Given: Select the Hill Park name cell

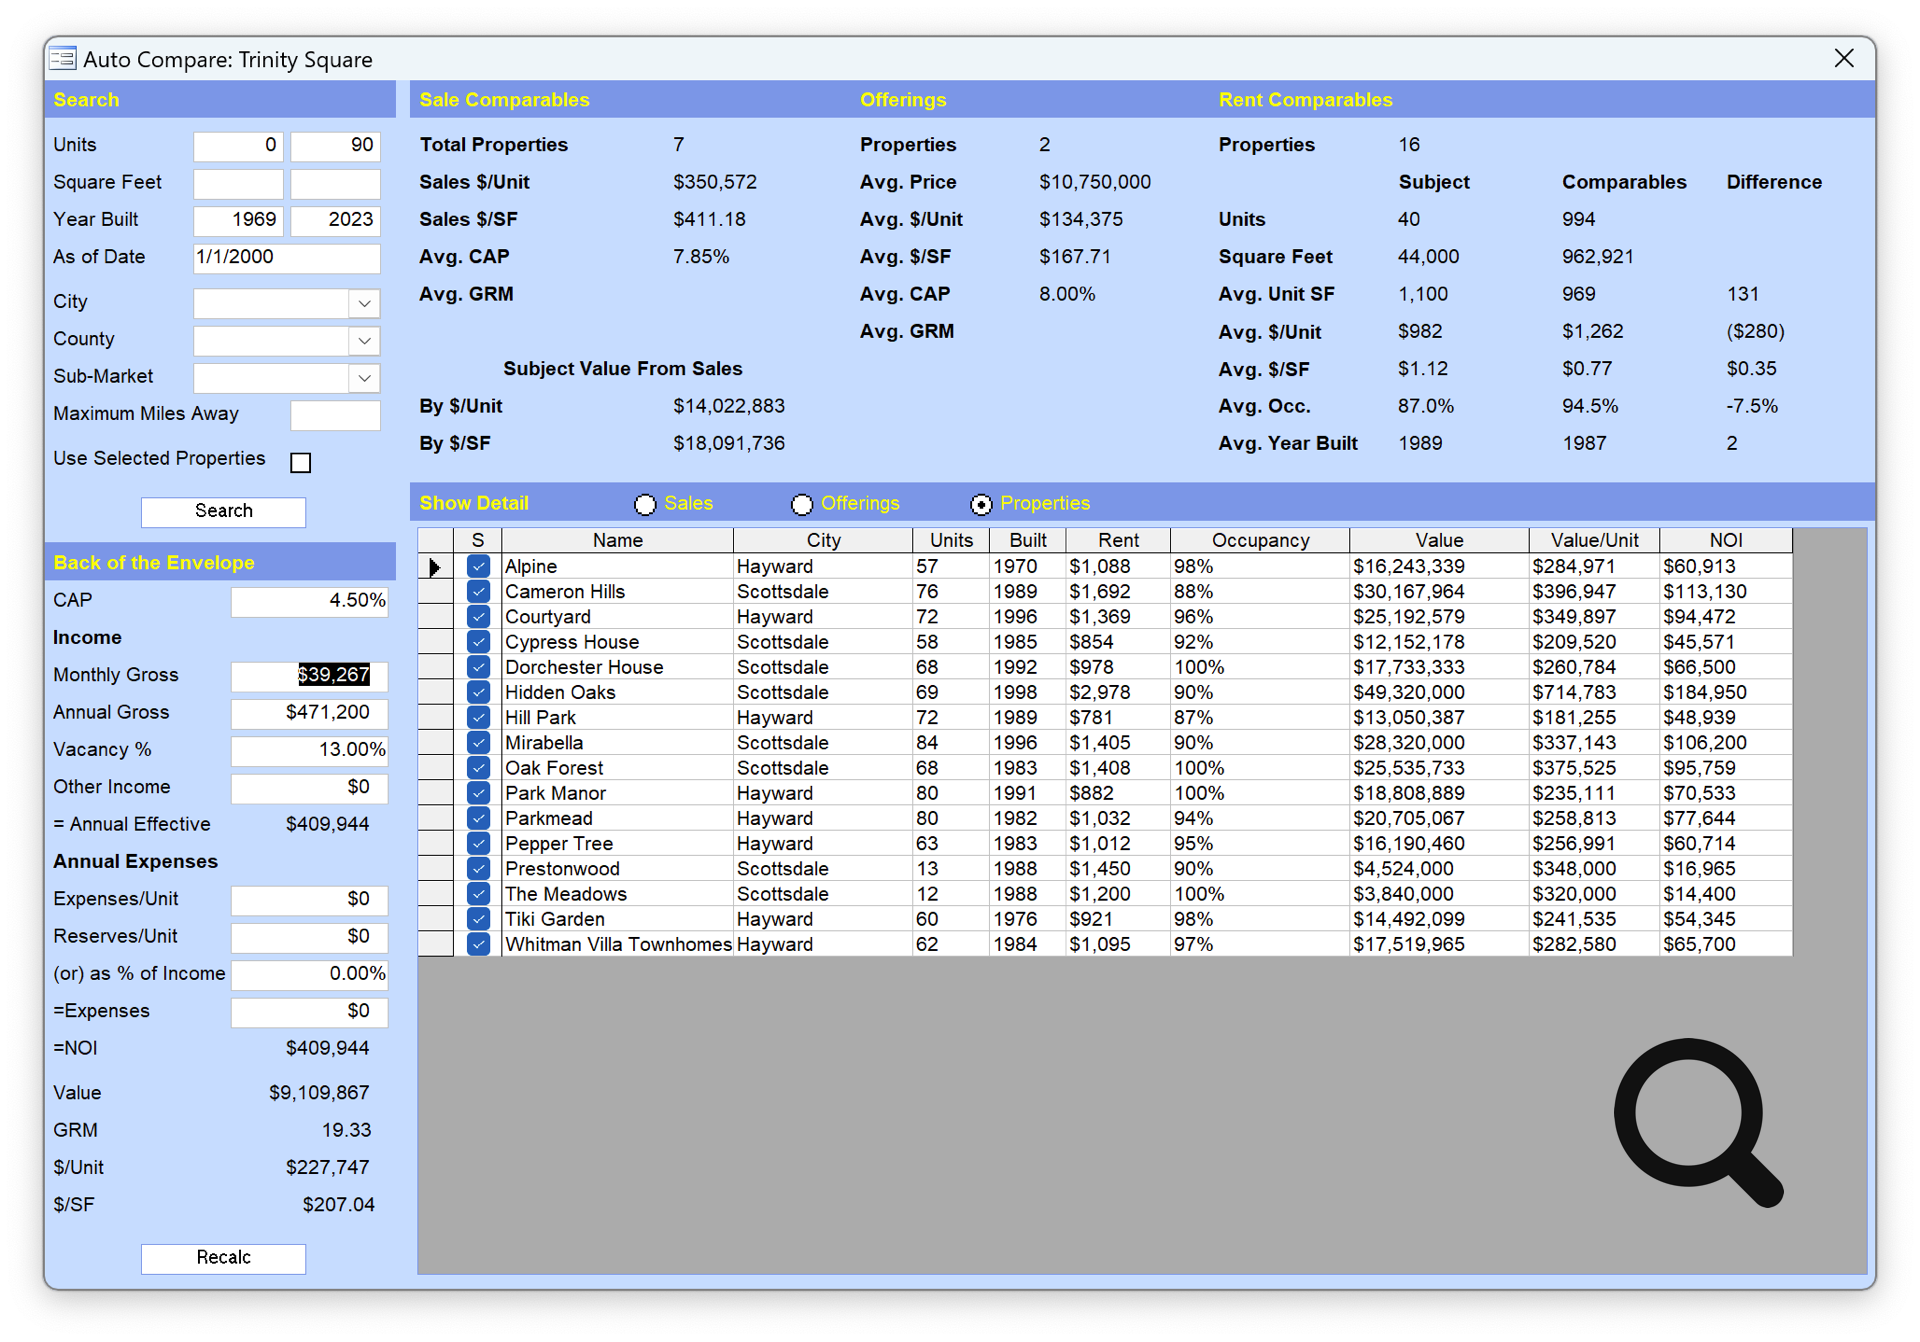Looking at the screenshot, I should [617, 718].
